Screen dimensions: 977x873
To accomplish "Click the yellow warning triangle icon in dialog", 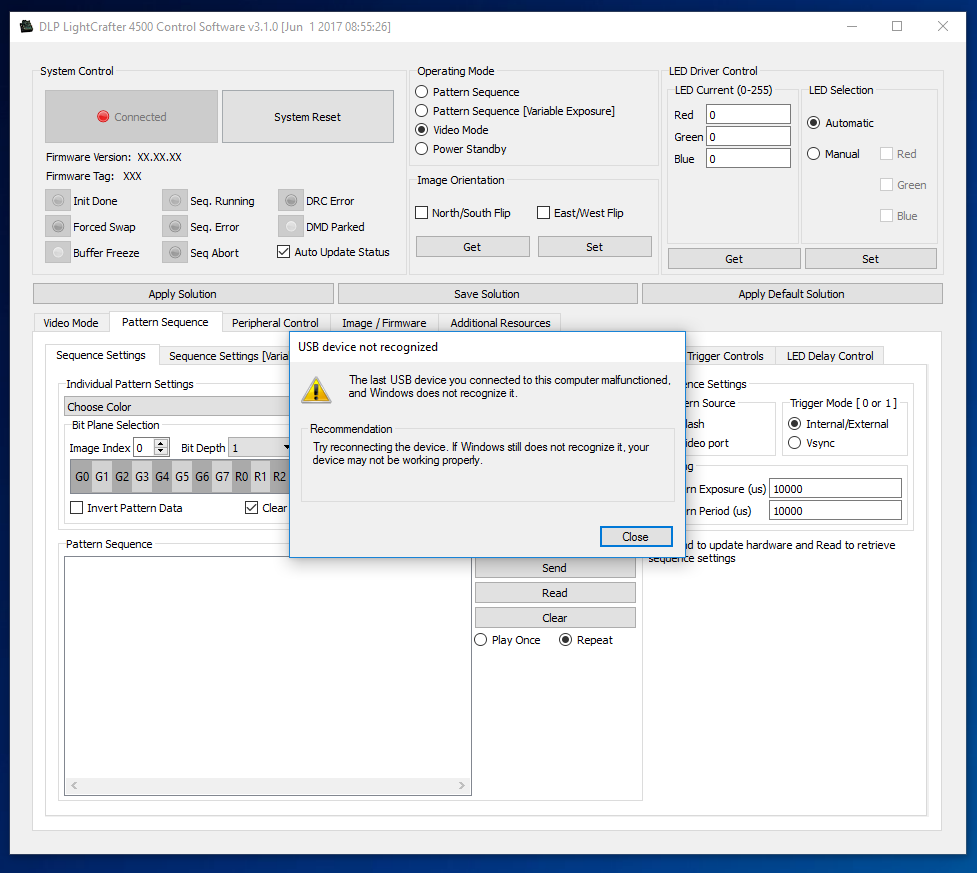I will tap(316, 389).
